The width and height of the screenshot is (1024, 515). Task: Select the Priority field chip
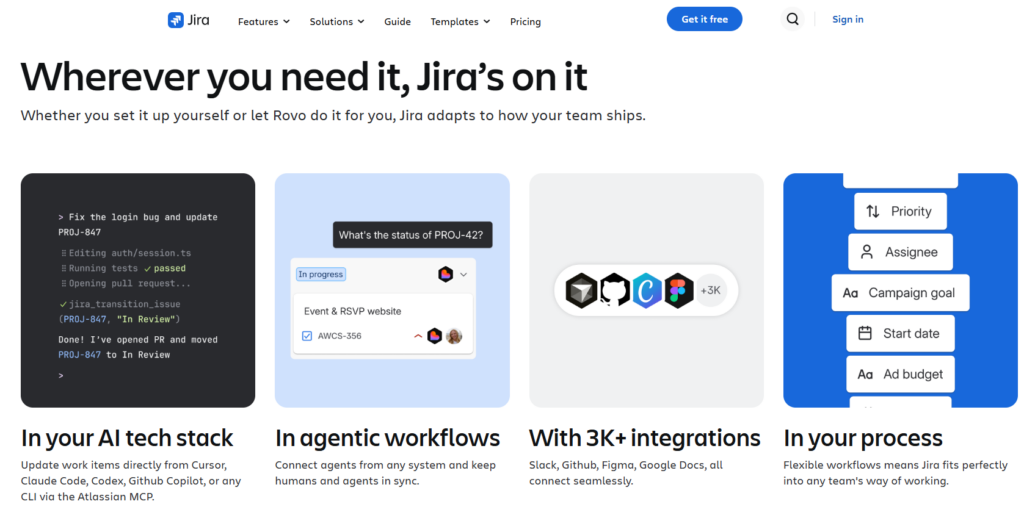pos(901,211)
